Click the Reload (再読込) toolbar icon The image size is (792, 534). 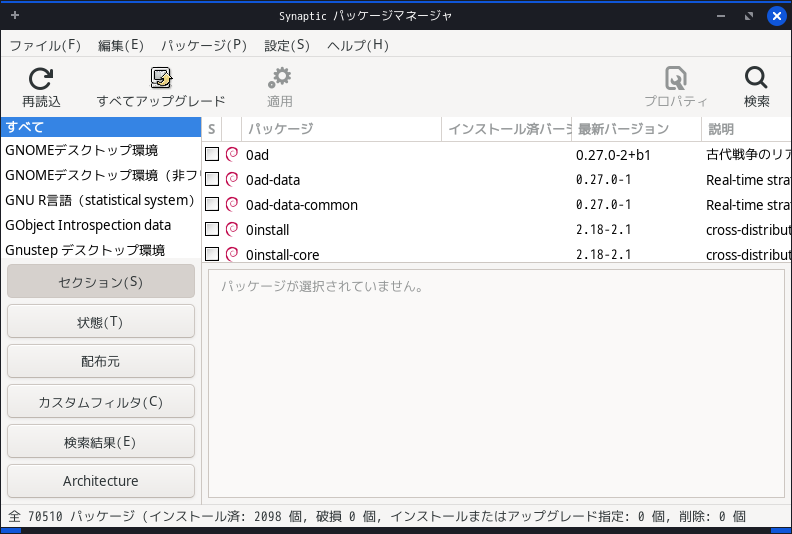pos(41,79)
